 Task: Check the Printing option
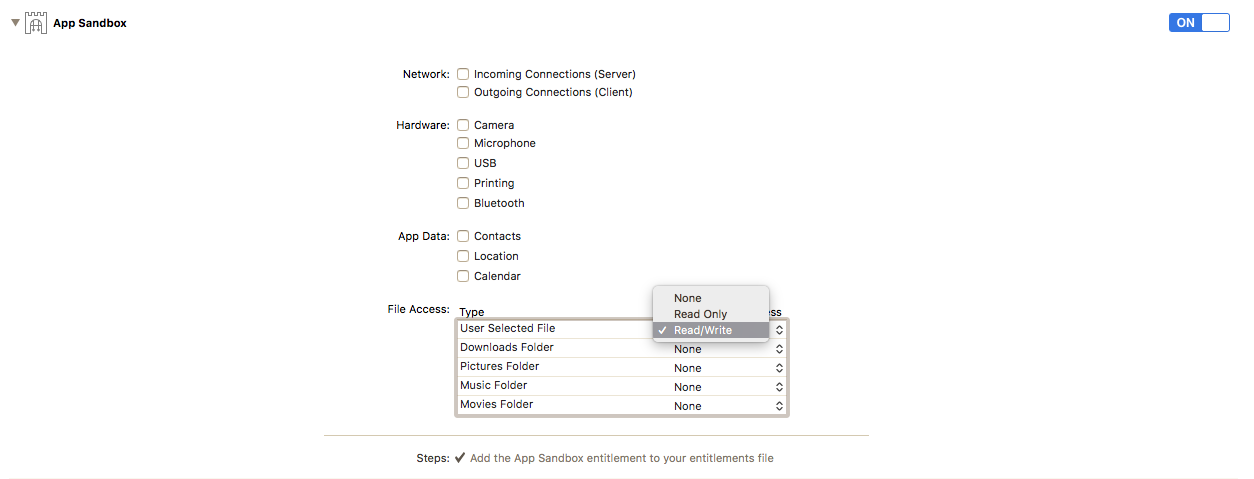463,183
